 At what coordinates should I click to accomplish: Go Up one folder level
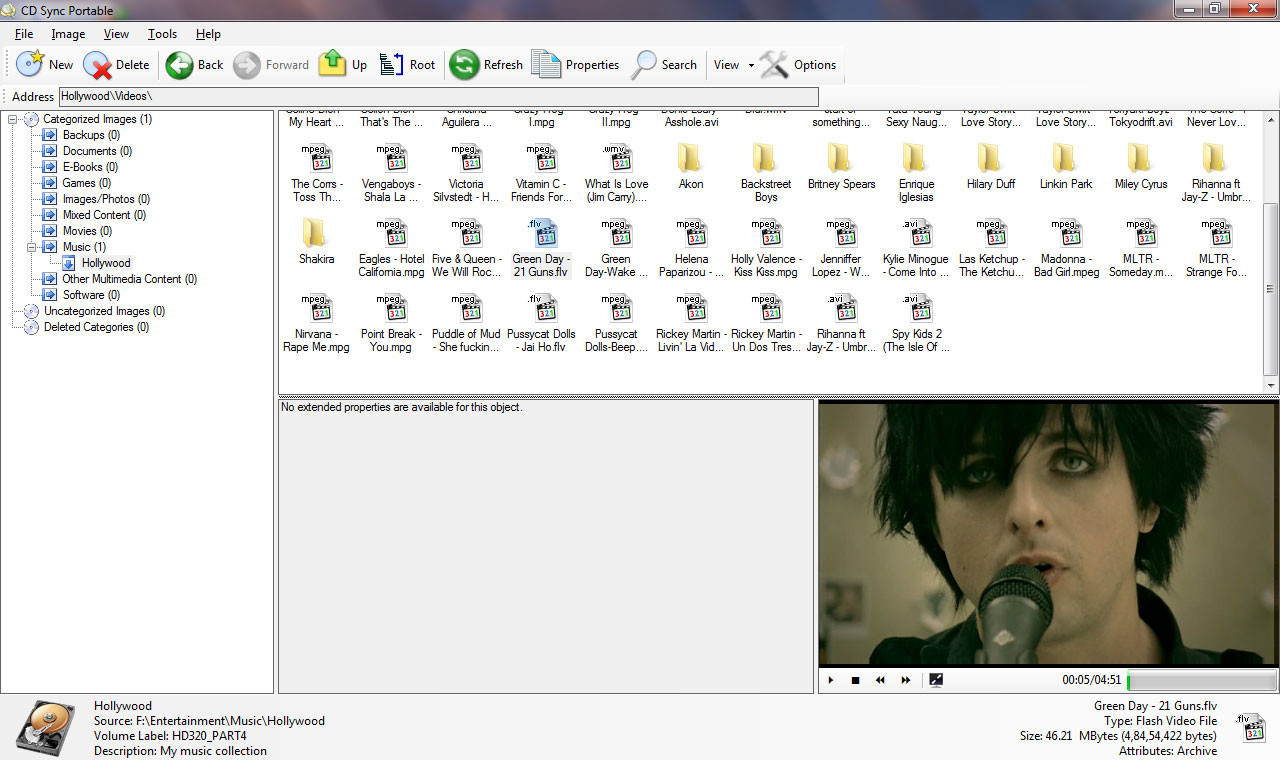tap(343, 65)
